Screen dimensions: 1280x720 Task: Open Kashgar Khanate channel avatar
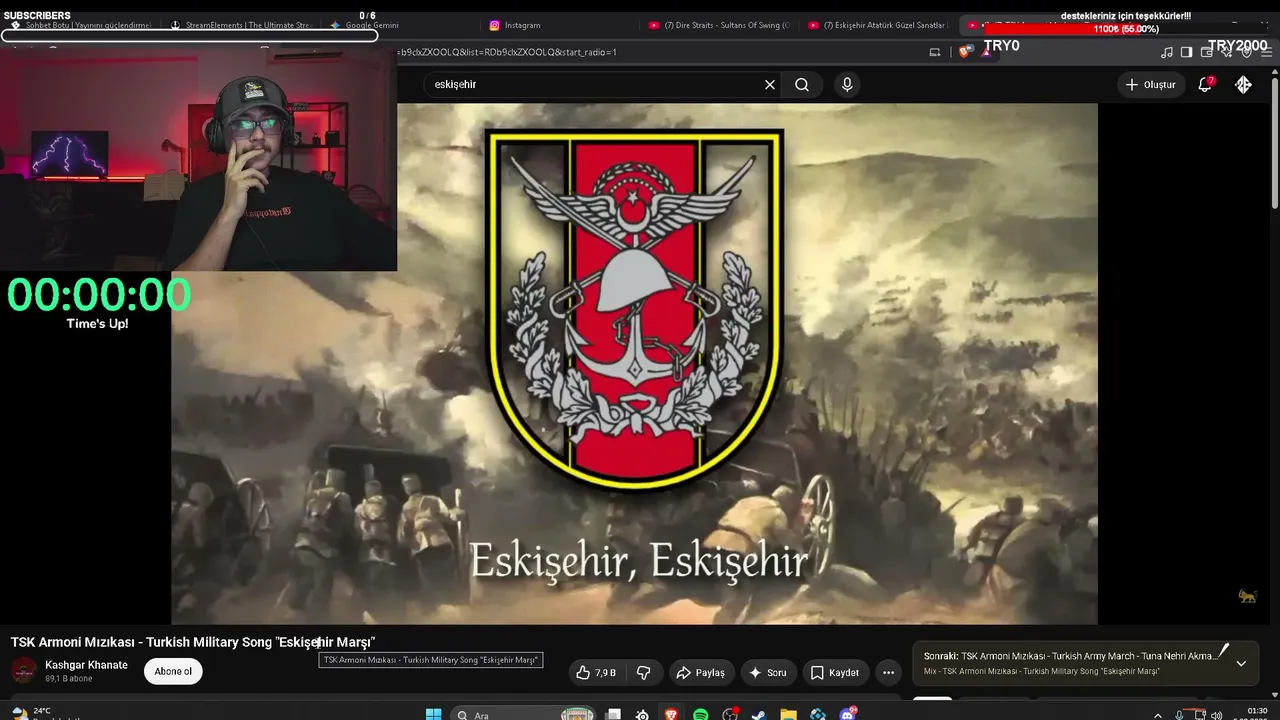coord(24,670)
